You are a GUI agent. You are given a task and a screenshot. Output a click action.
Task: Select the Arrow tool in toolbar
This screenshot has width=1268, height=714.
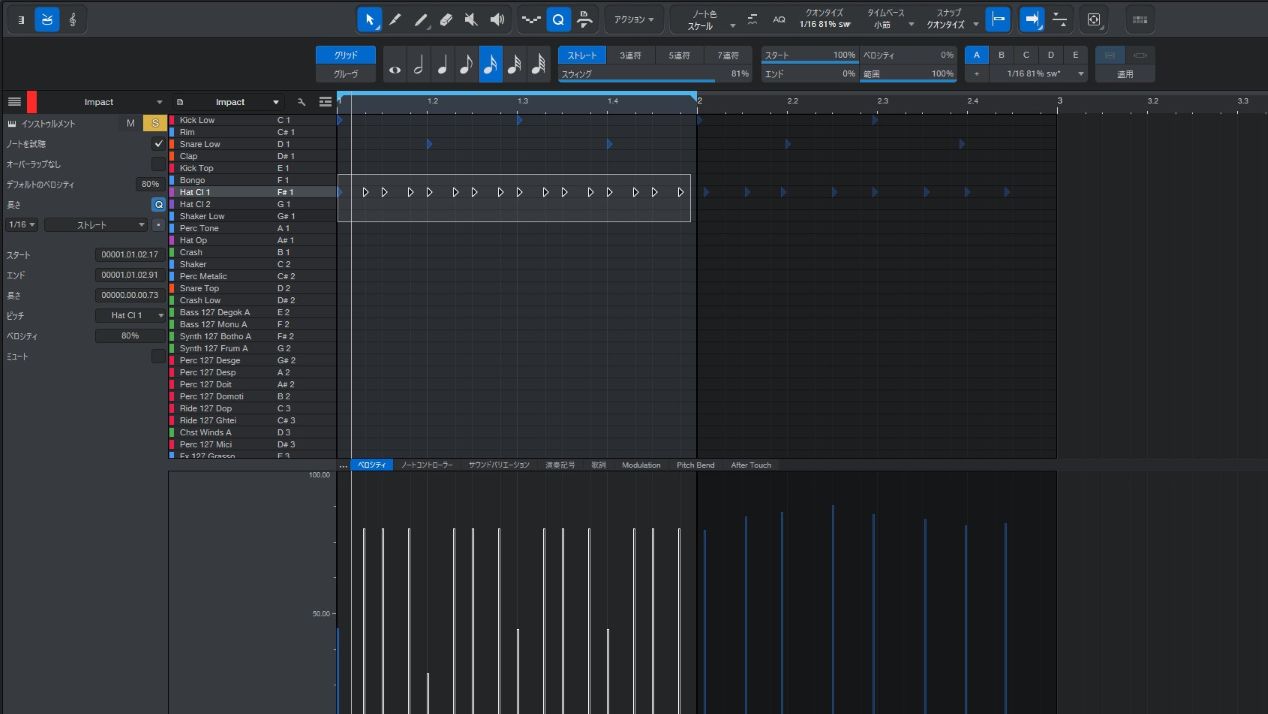370,19
